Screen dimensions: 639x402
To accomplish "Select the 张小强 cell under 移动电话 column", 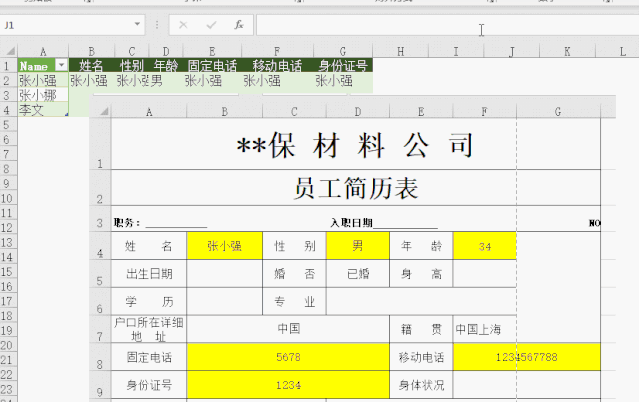I will [x=278, y=80].
